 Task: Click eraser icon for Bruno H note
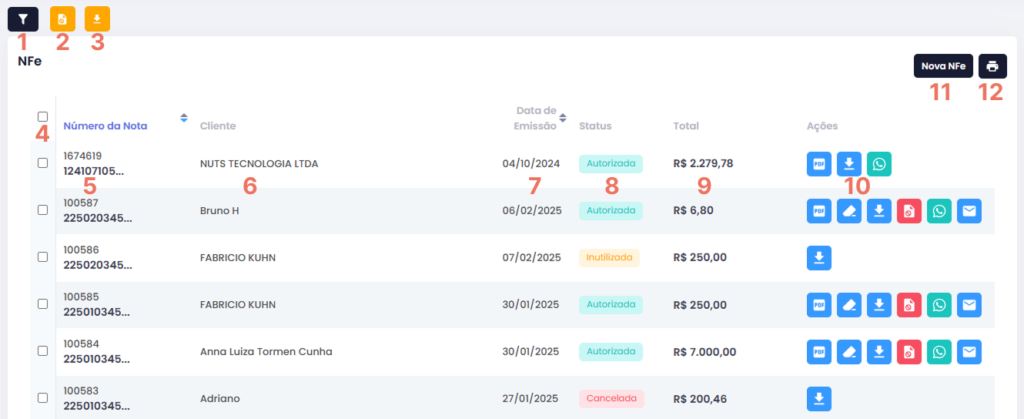click(849, 210)
